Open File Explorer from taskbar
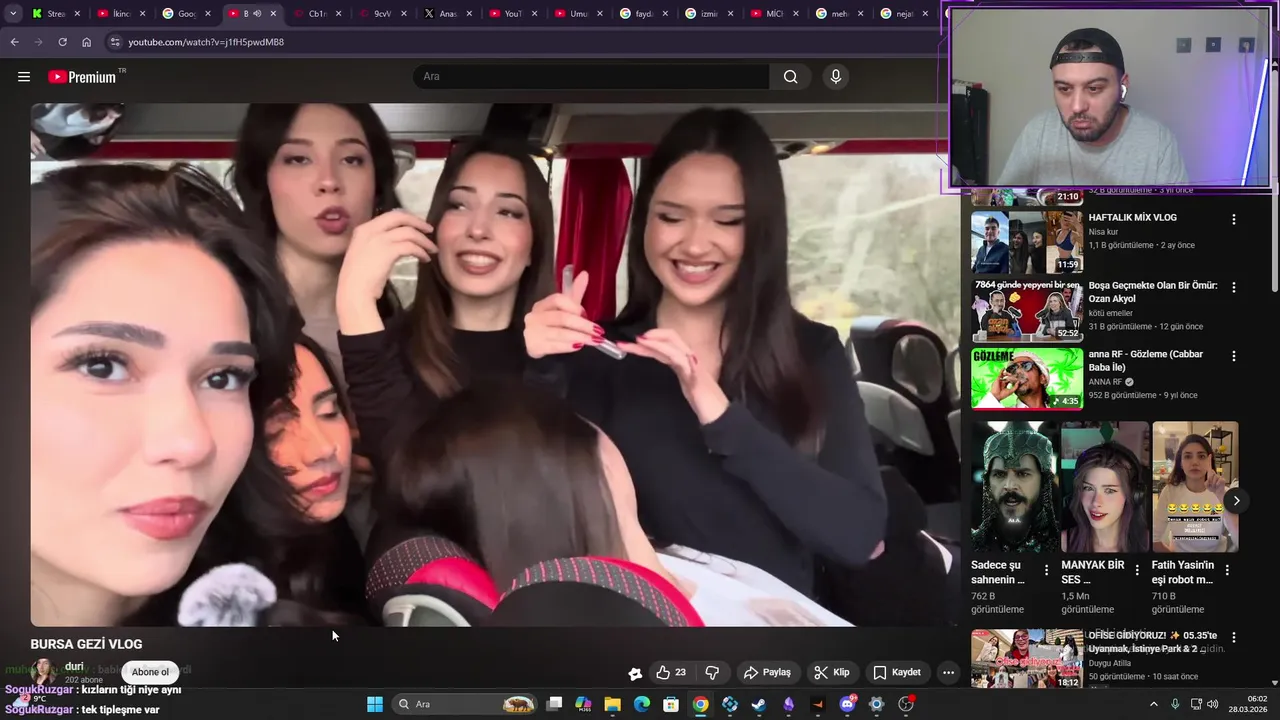Viewport: 1280px width, 720px height. point(613,704)
